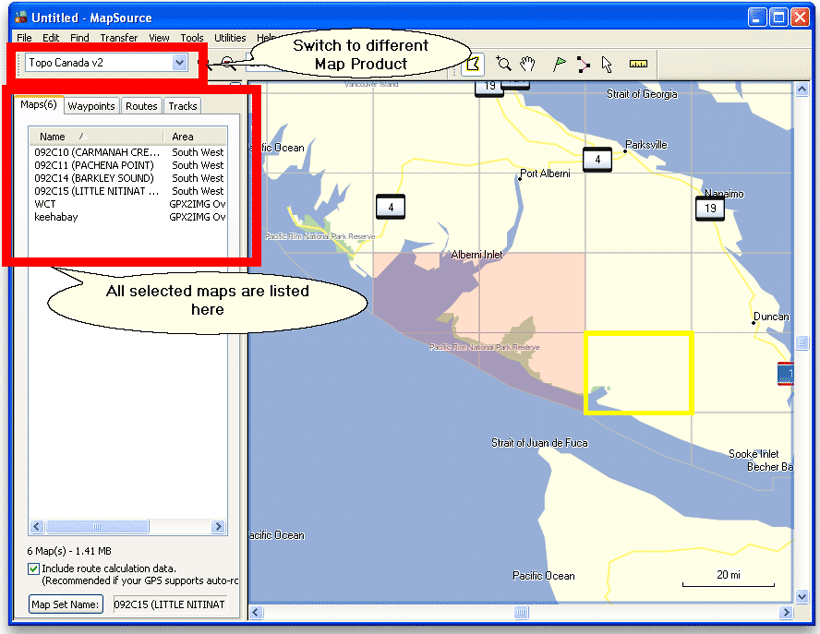The width and height of the screenshot is (820, 634).
Task: Open the View menu
Action: (x=158, y=38)
